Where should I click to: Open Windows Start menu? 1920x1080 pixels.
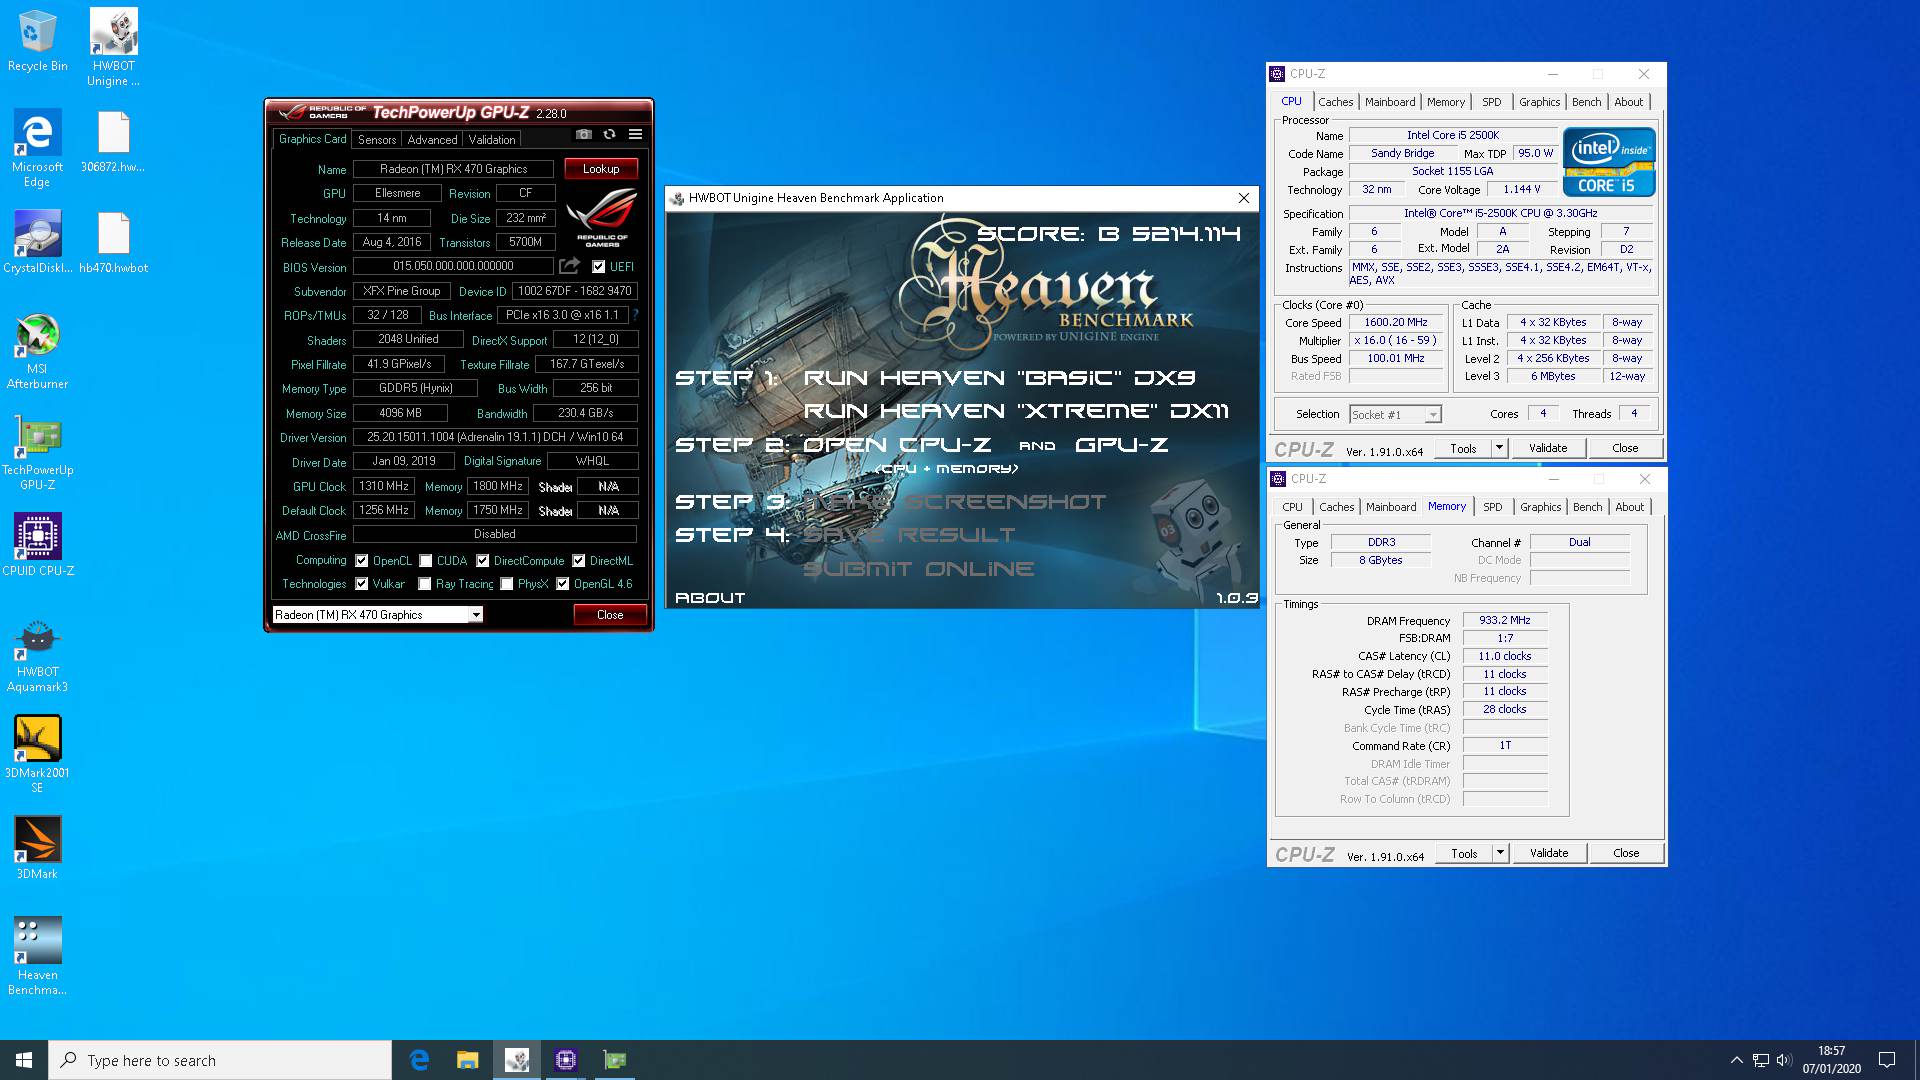coord(24,1060)
